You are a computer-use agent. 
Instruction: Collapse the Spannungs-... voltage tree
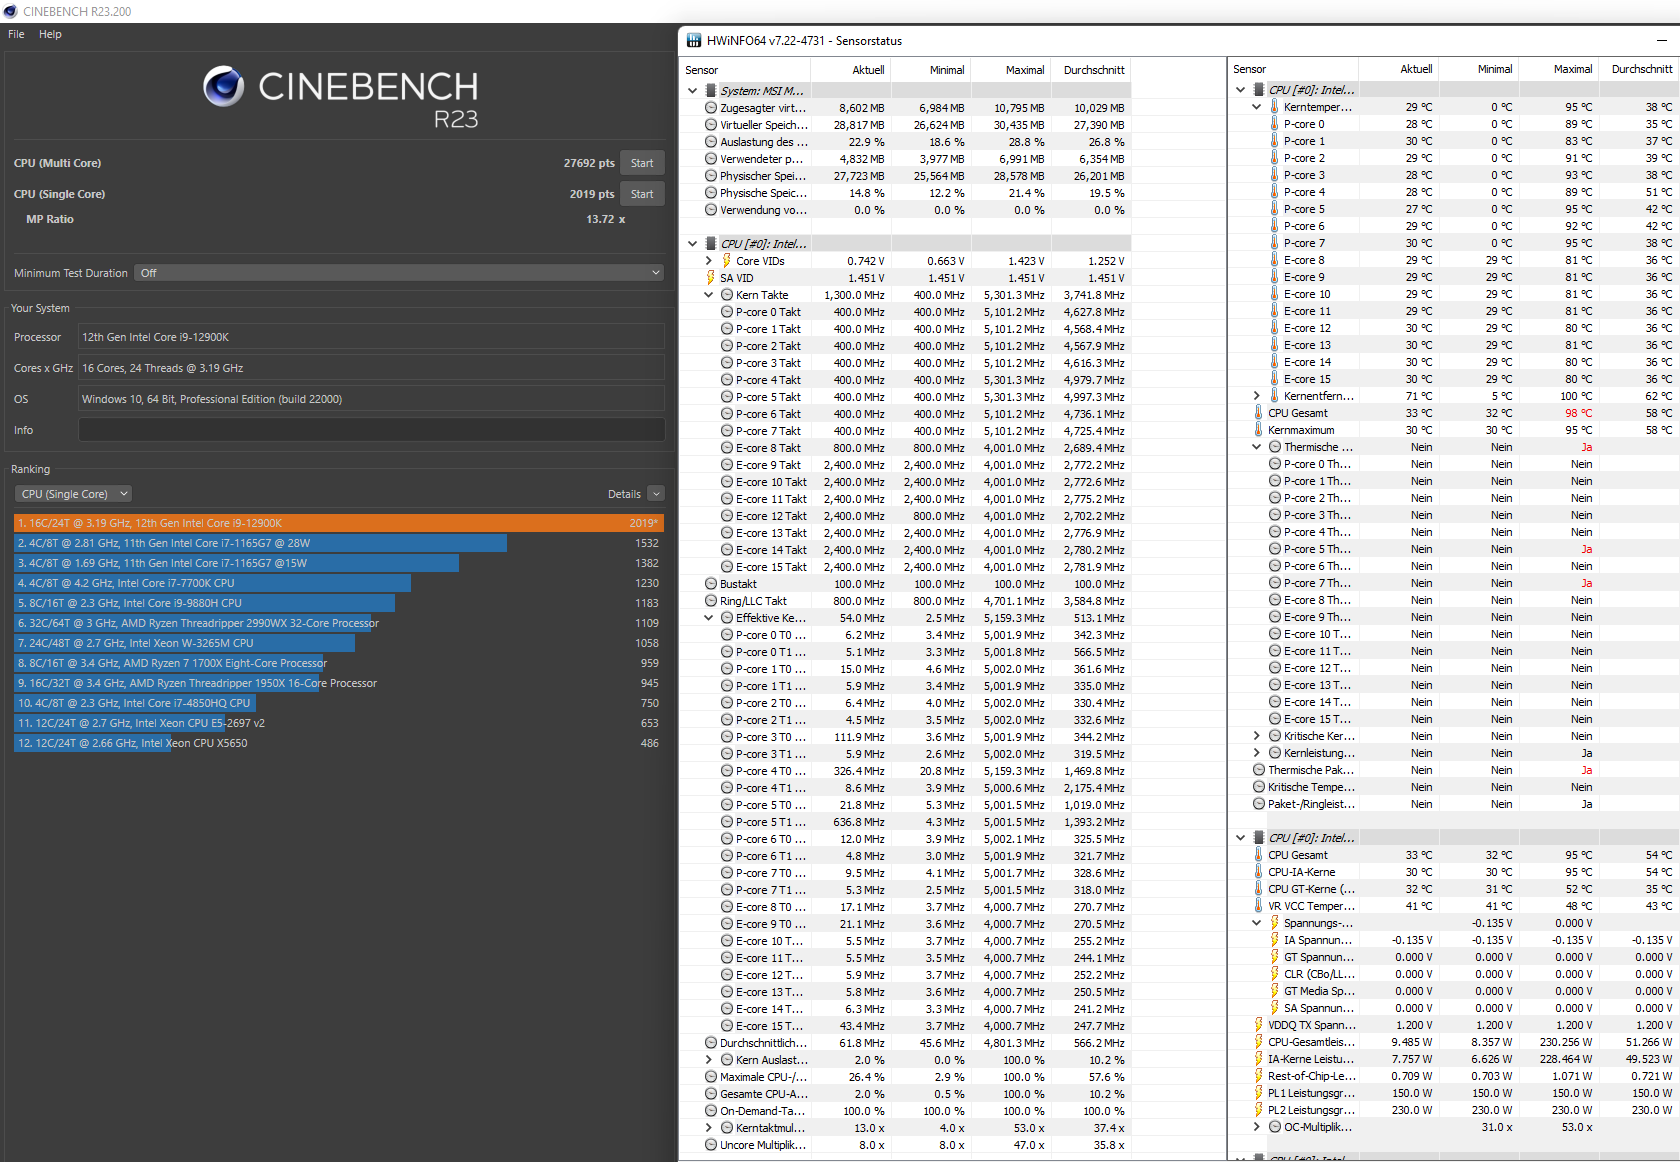coord(1257,923)
